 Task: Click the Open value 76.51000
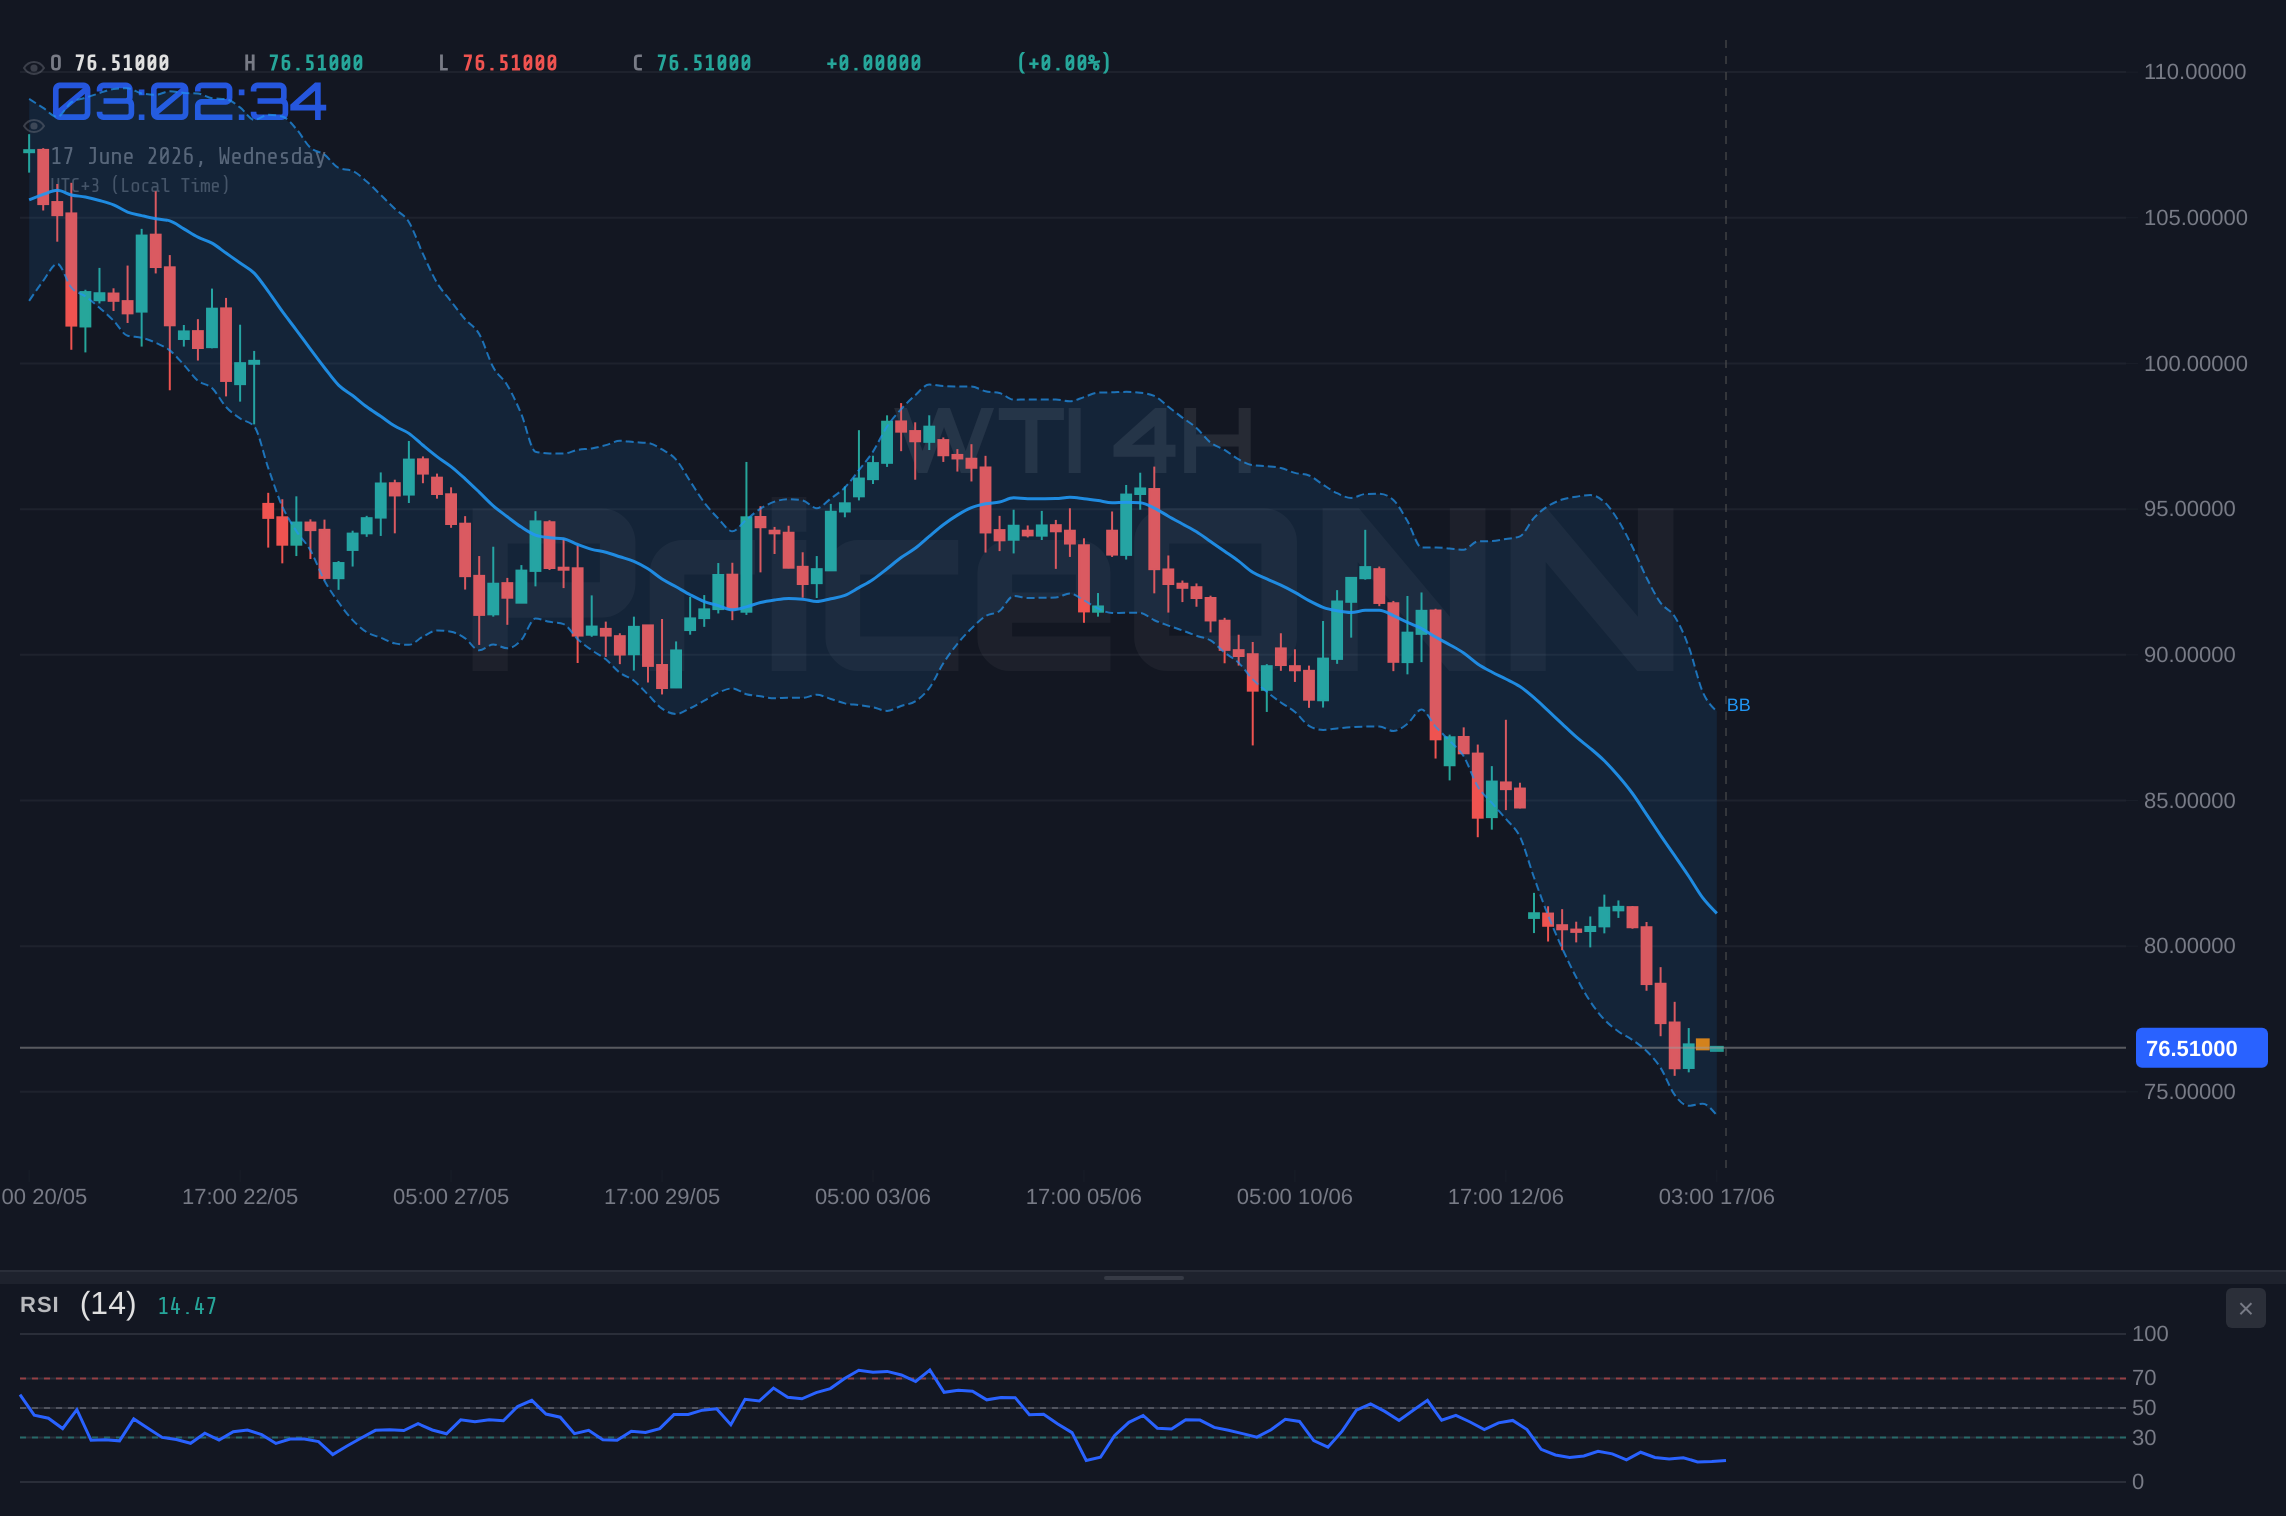122,63
